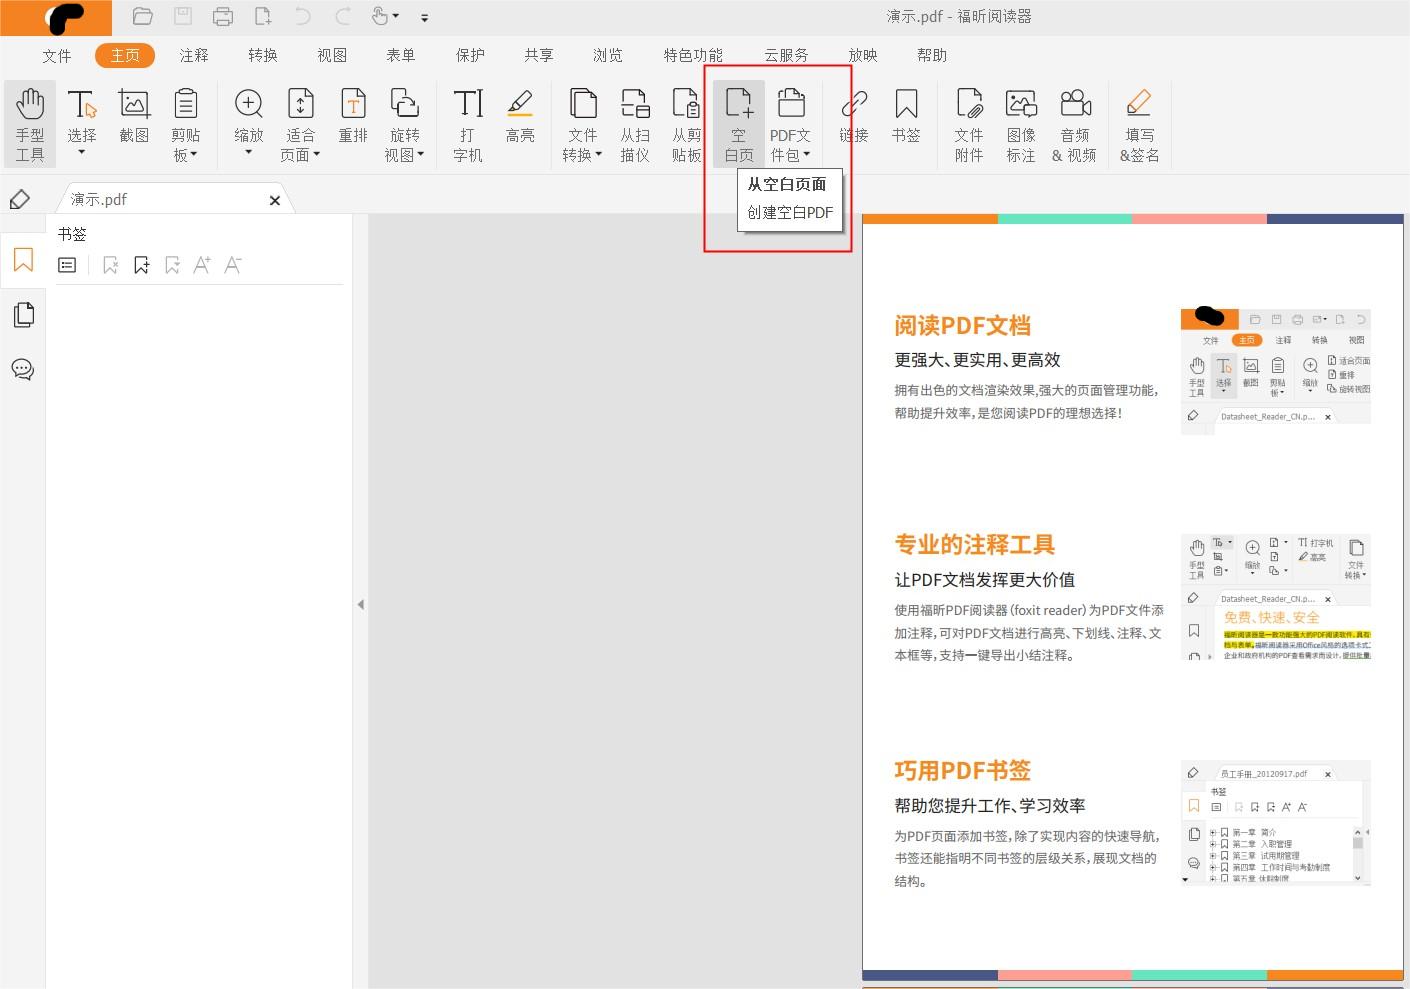
Task: Toggle the pages panel in the left sidebar
Action: (22, 314)
